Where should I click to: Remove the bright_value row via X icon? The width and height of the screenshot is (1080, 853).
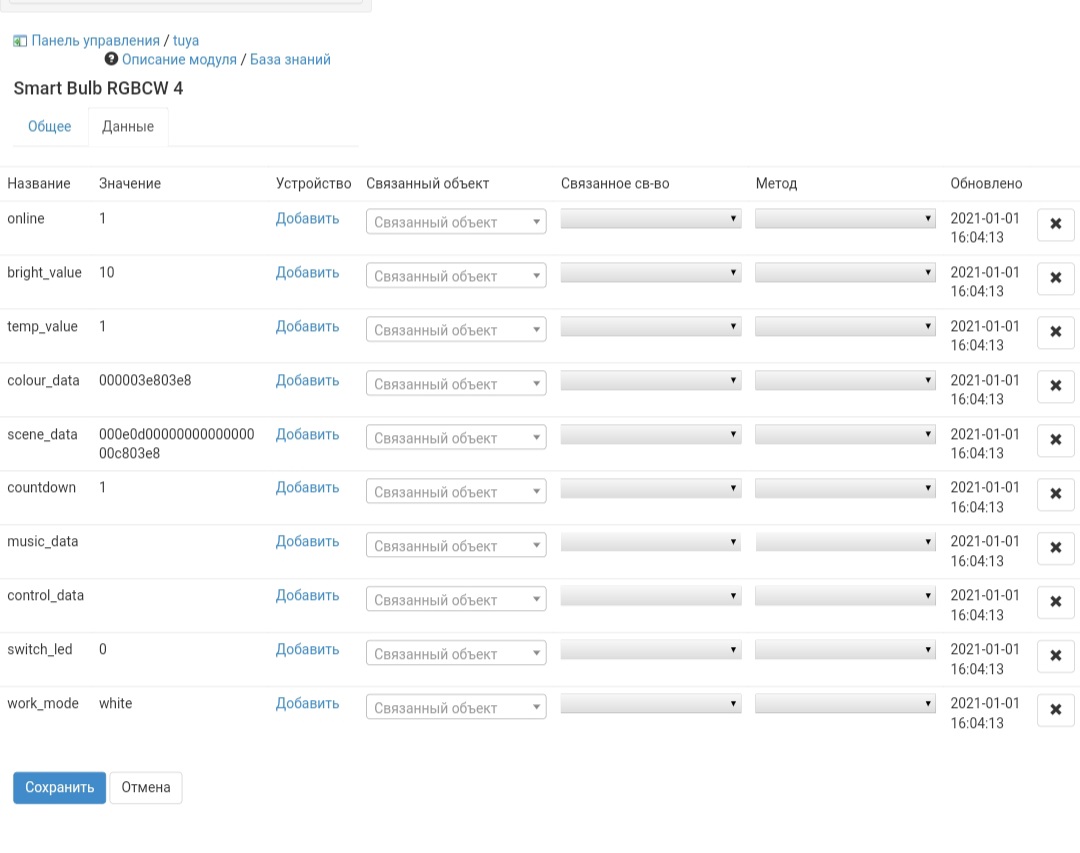[1055, 278]
